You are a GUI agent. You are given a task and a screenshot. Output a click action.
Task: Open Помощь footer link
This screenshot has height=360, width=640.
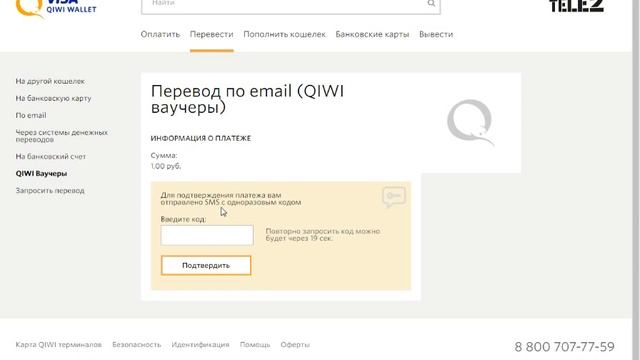[x=255, y=345]
